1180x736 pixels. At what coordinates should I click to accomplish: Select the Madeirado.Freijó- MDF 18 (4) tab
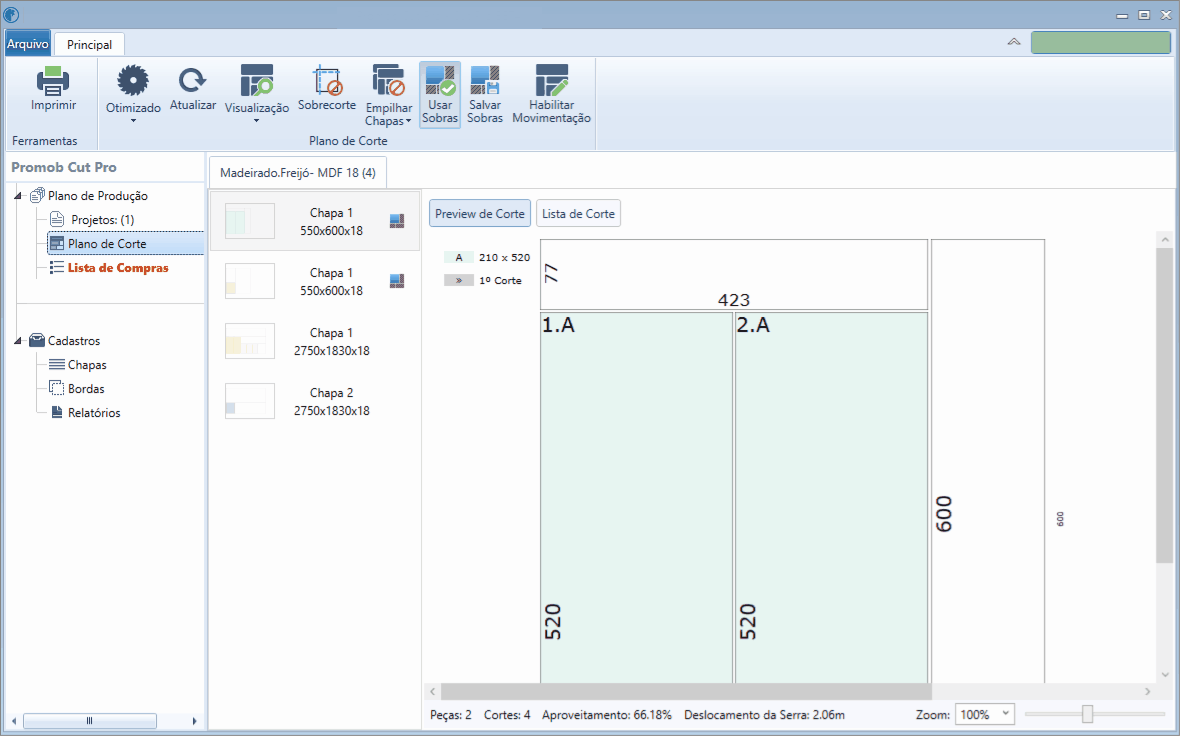(297, 173)
